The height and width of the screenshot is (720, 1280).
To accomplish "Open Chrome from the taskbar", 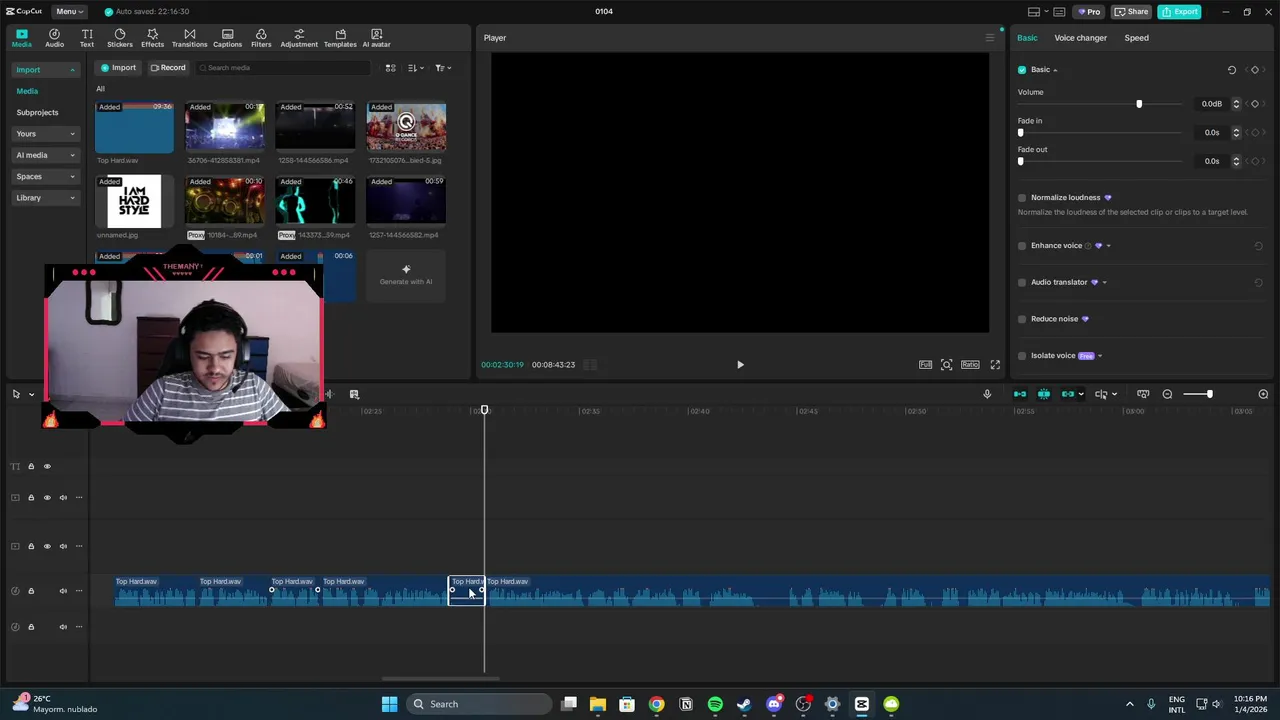I will [656, 704].
